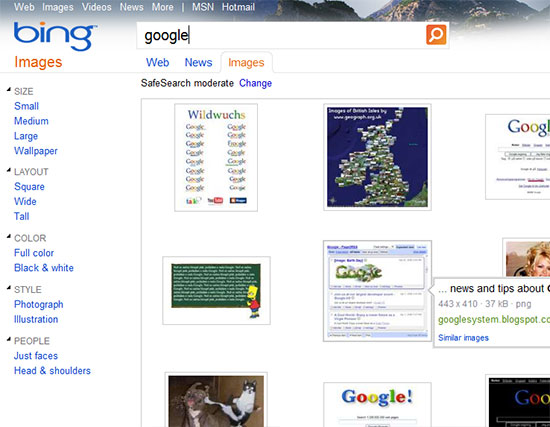
Task: Filter images to Just faces
Action: (36, 356)
